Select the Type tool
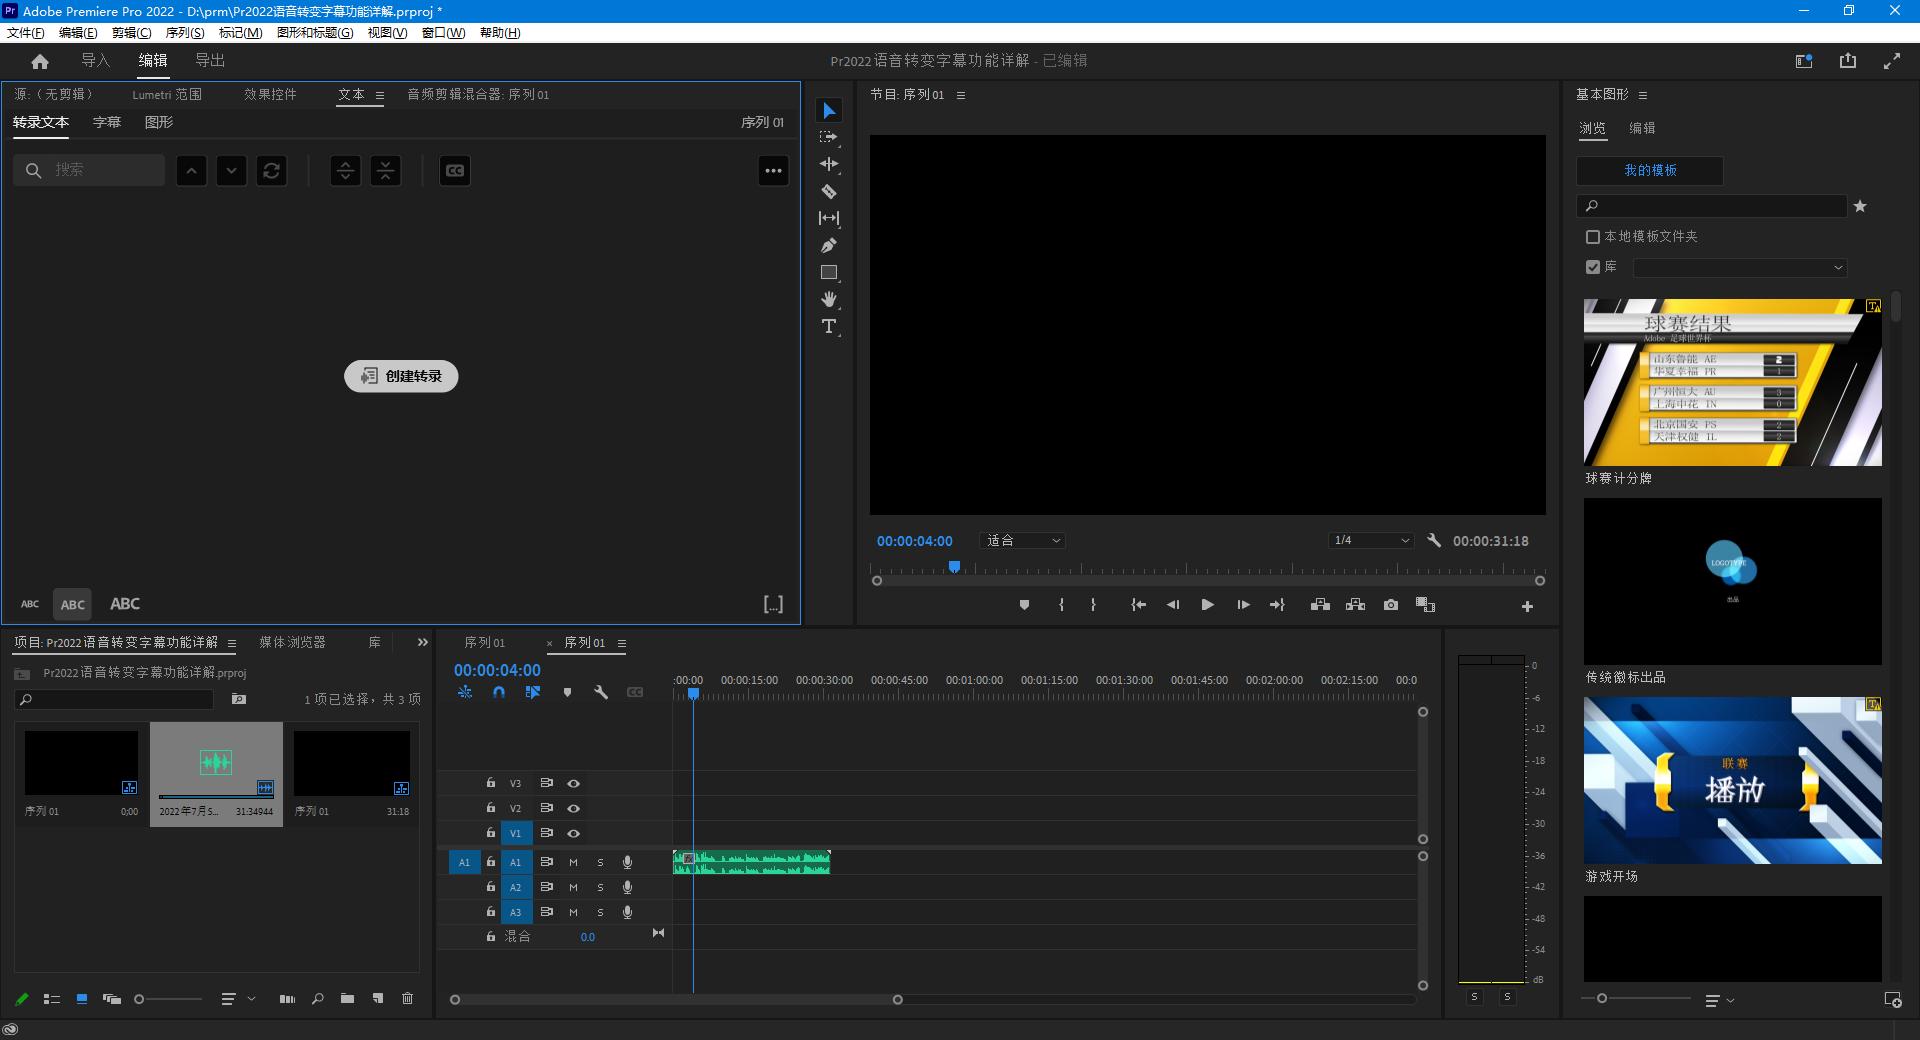The image size is (1920, 1040). [829, 326]
